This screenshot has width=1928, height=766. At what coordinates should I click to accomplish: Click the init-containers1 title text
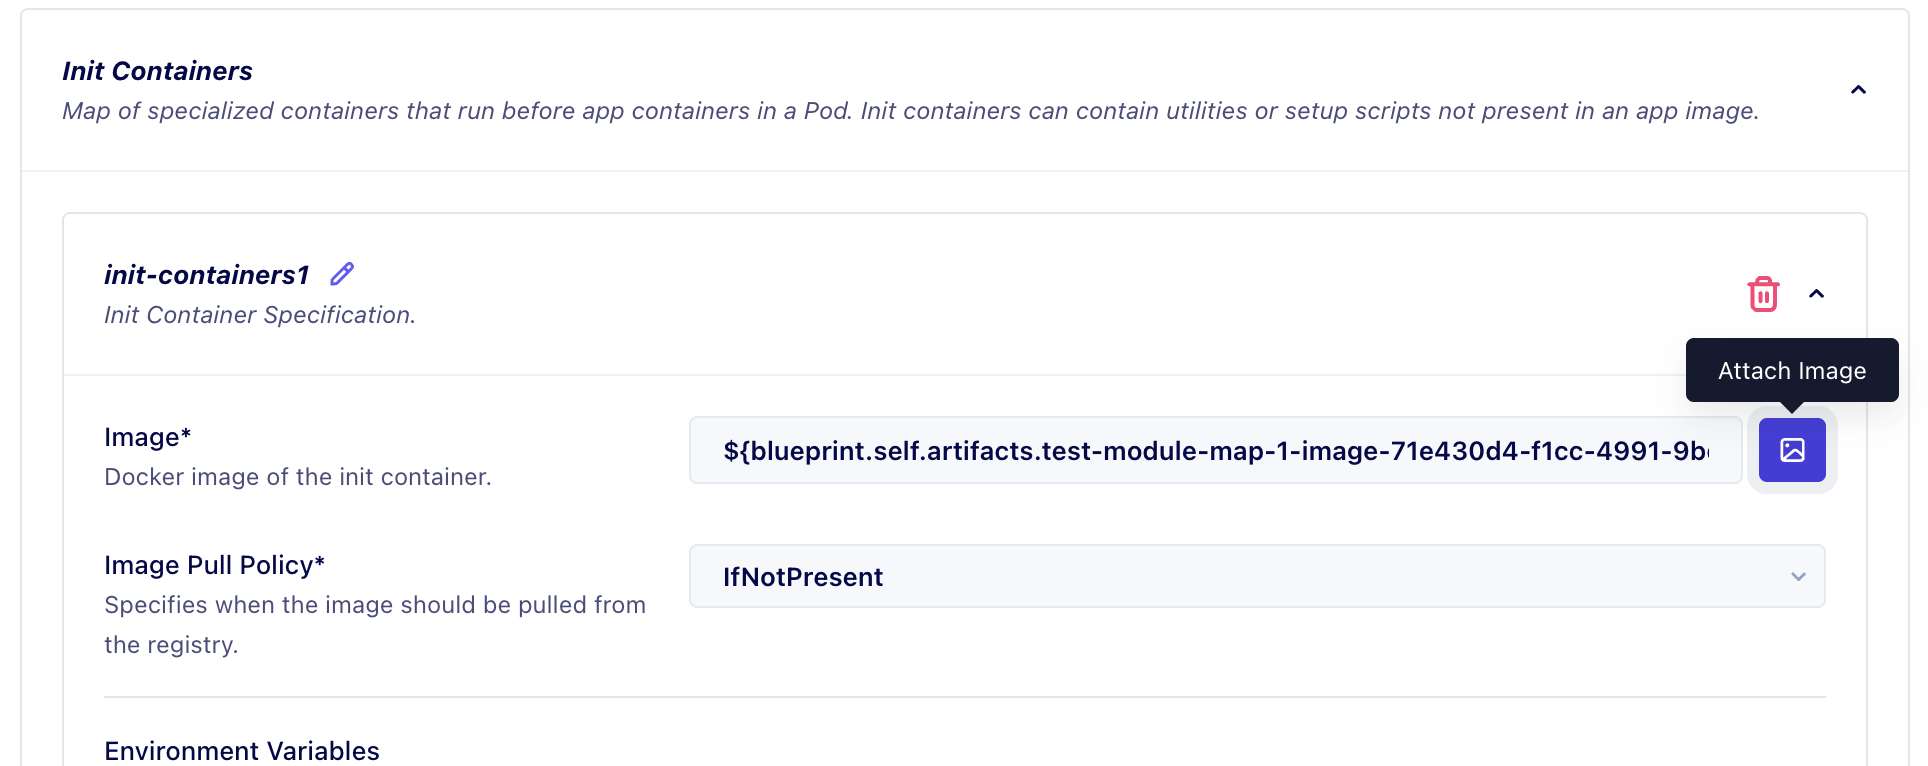(207, 275)
